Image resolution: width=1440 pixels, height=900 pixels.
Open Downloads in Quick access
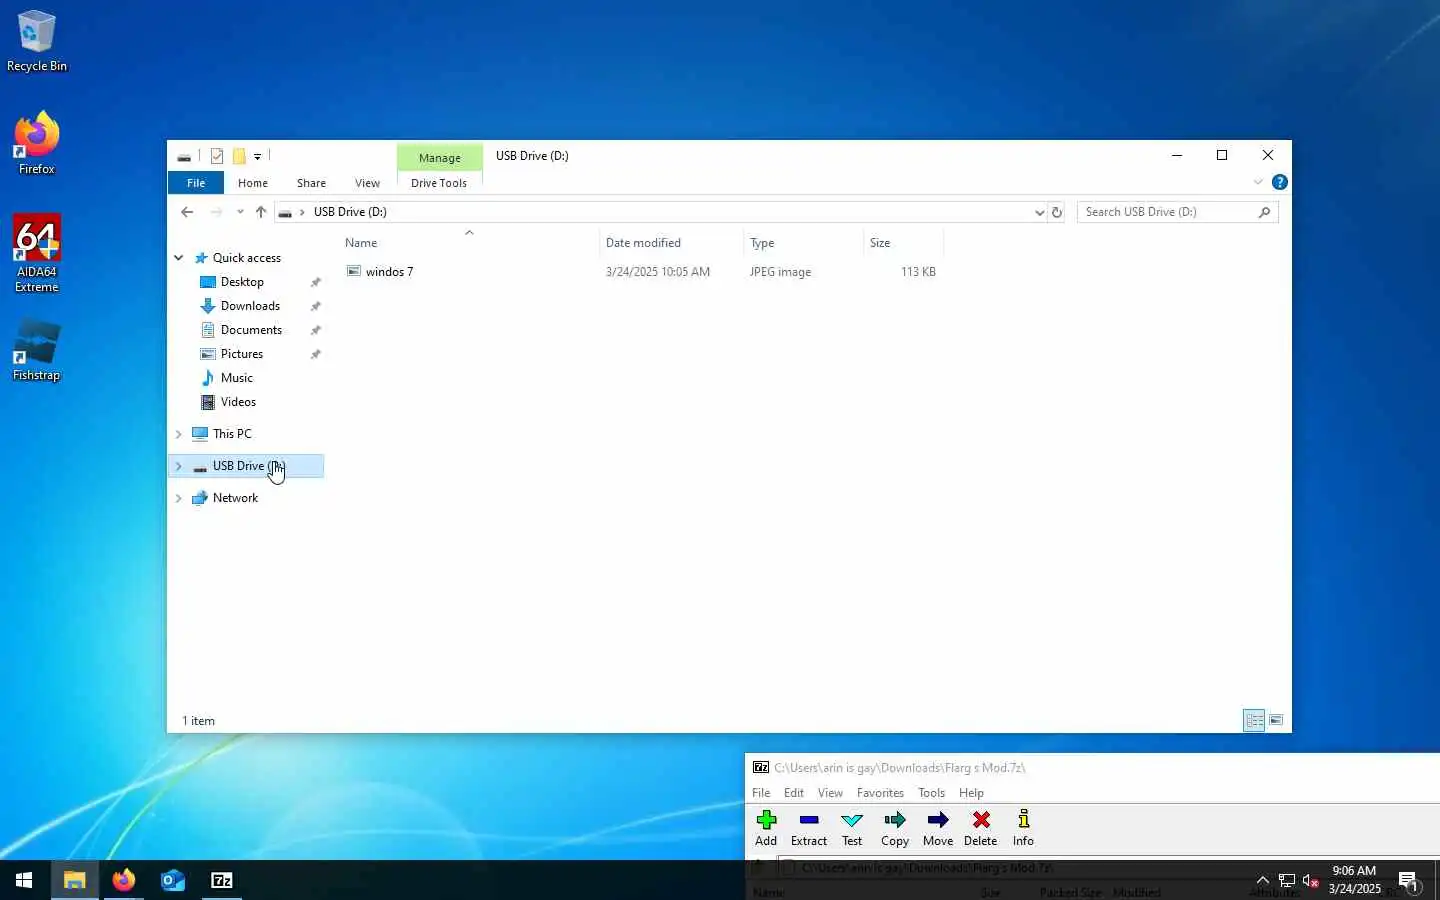point(250,306)
